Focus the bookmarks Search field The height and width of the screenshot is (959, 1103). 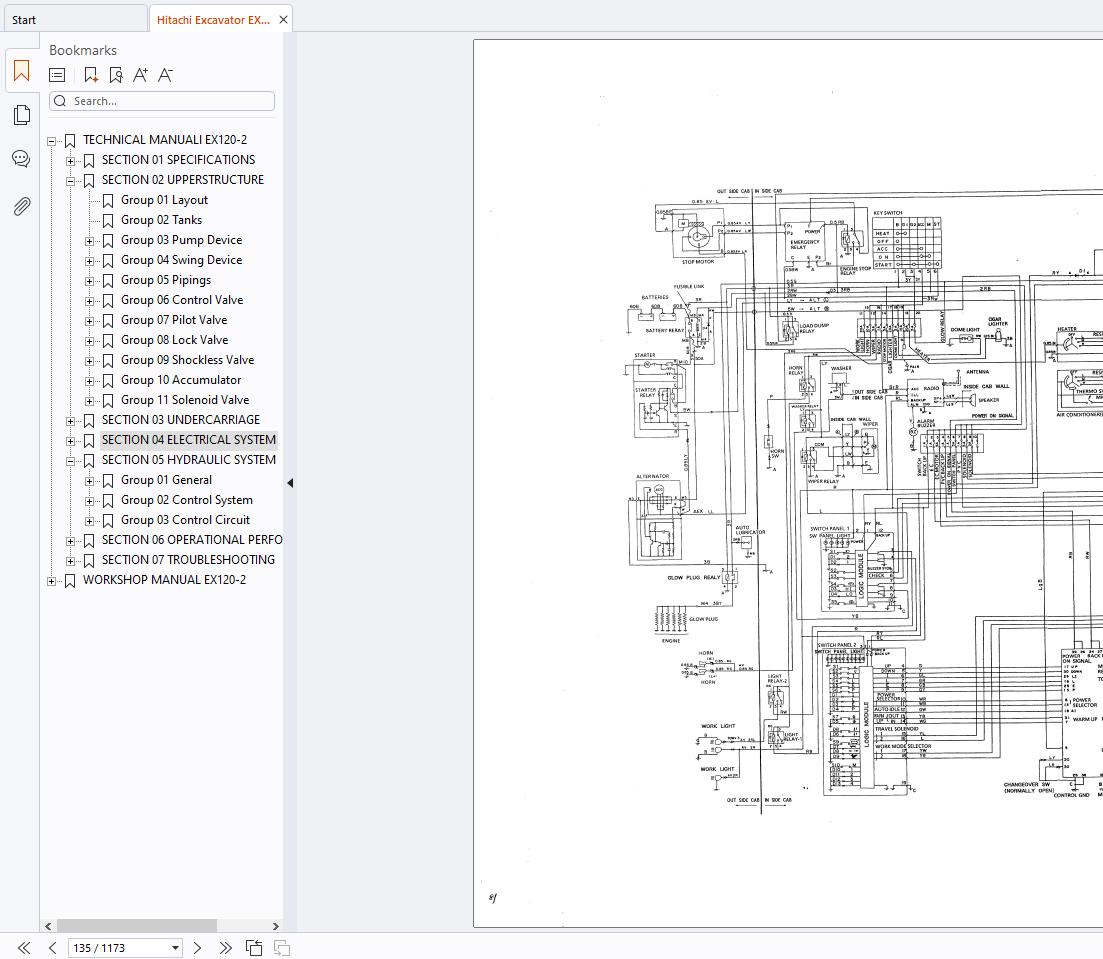coord(162,101)
